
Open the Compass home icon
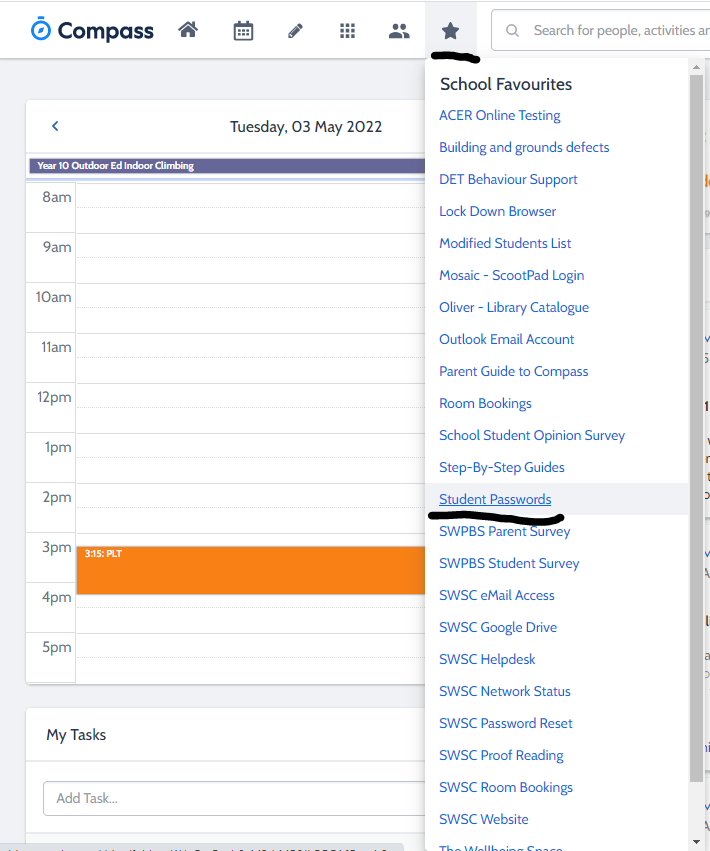pyautogui.click(x=188, y=30)
